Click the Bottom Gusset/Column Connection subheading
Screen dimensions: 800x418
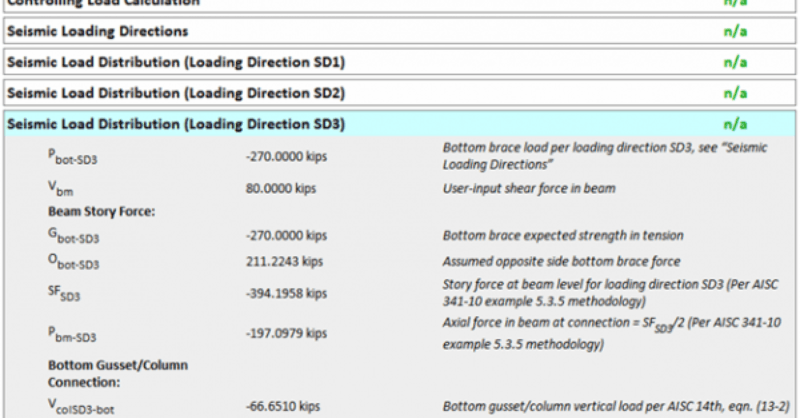pyautogui.click(x=118, y=373)
